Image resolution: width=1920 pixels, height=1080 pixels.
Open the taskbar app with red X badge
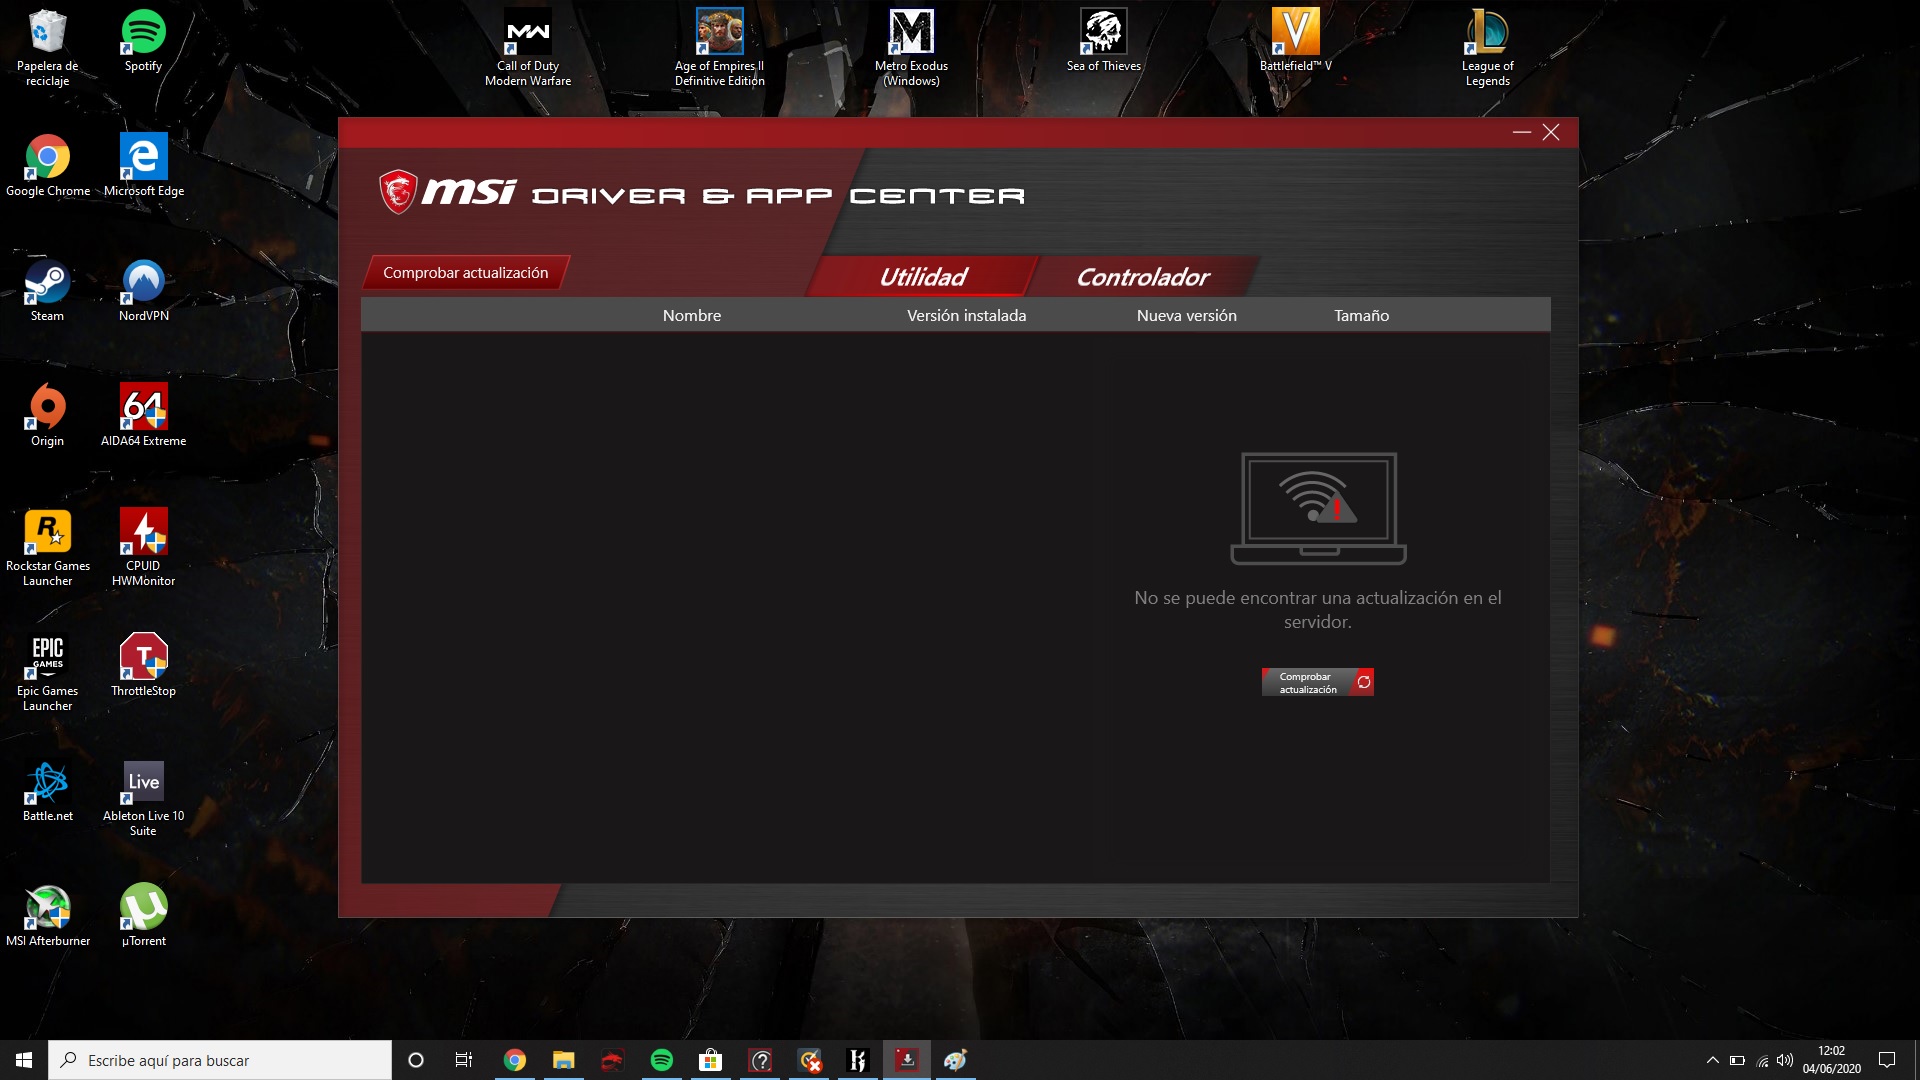(809, 1060)
